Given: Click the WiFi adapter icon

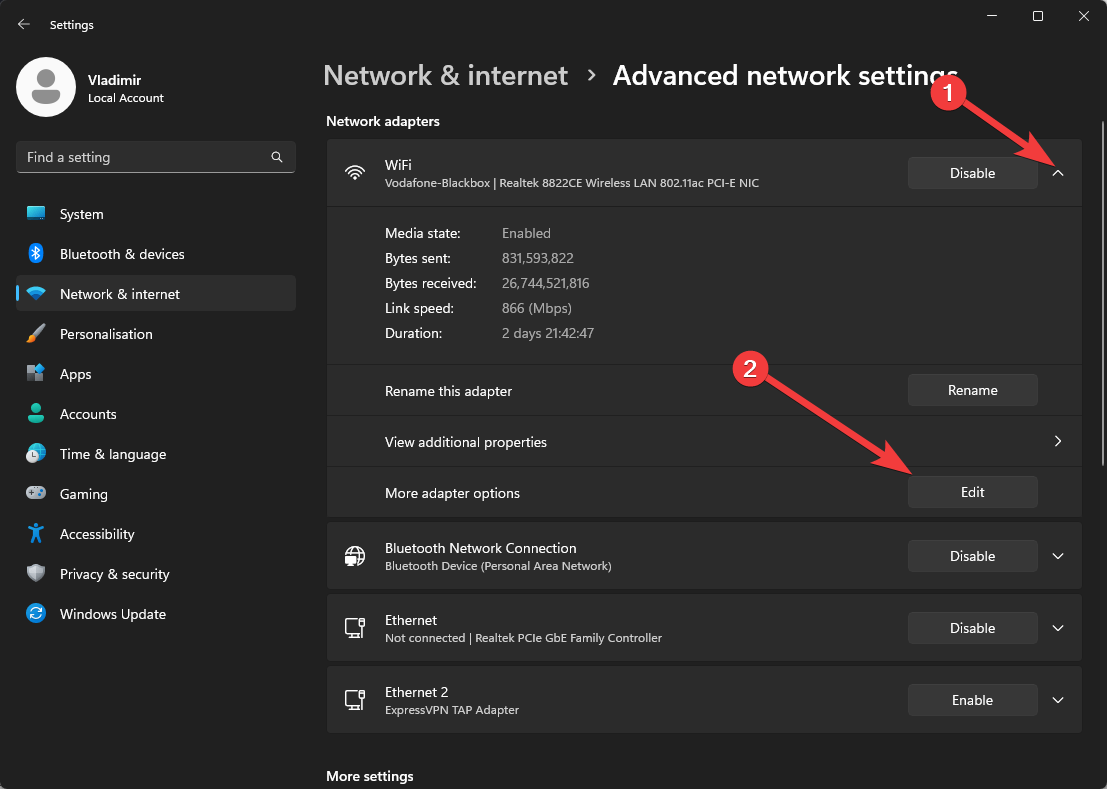Looking at the screenshot, I should 355,173.
